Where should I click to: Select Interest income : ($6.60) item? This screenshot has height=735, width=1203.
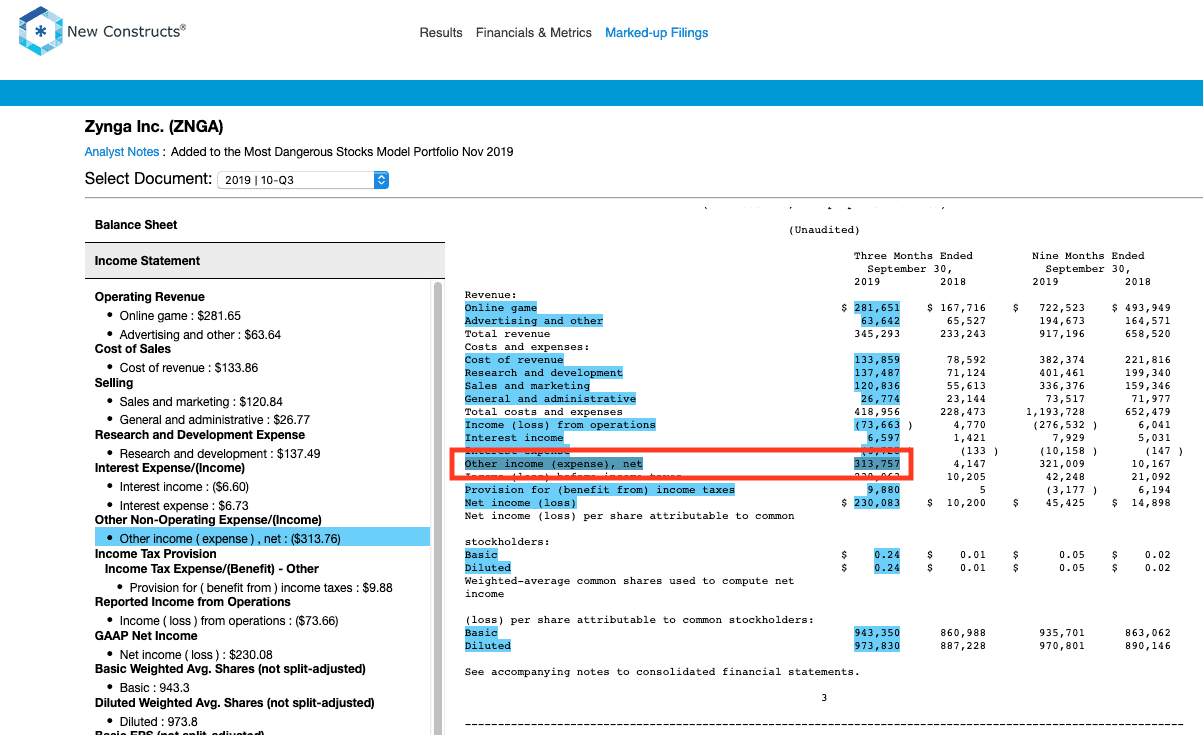pos(185,487)
